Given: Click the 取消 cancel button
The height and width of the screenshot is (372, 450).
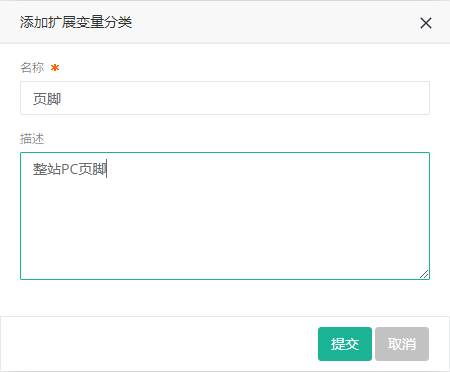Looking at the screenshot, I should [x=402, y=344].
